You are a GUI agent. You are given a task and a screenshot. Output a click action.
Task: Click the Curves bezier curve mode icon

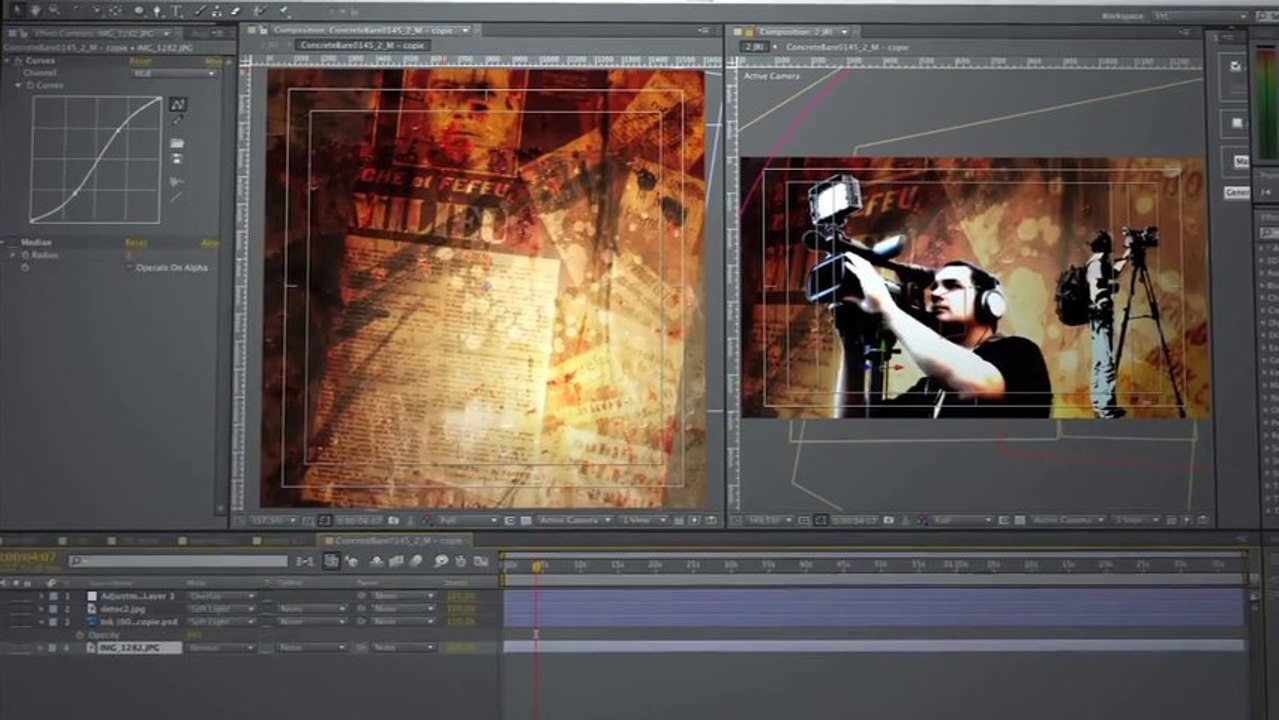click(x=177, y=104)
